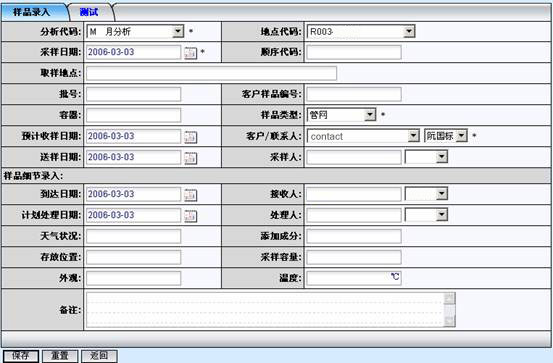Open the contact customer dropdown
The image size is (553, 363).
tap(413, 136)
